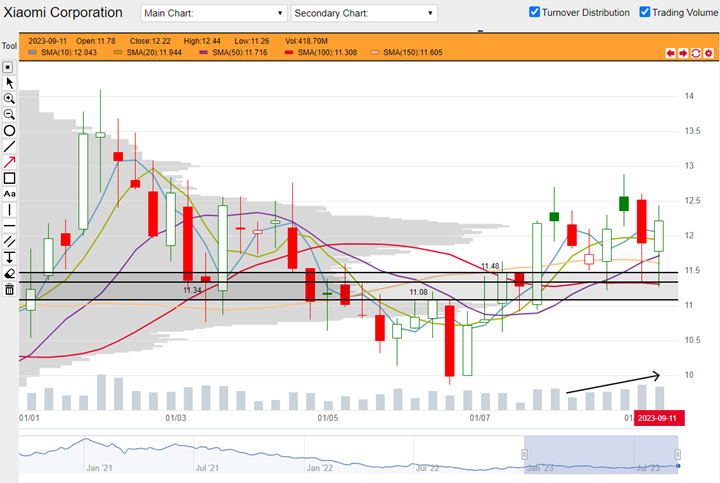
Task: Click the SMA(50) purple legend swatch
Action: click(203, 53)
